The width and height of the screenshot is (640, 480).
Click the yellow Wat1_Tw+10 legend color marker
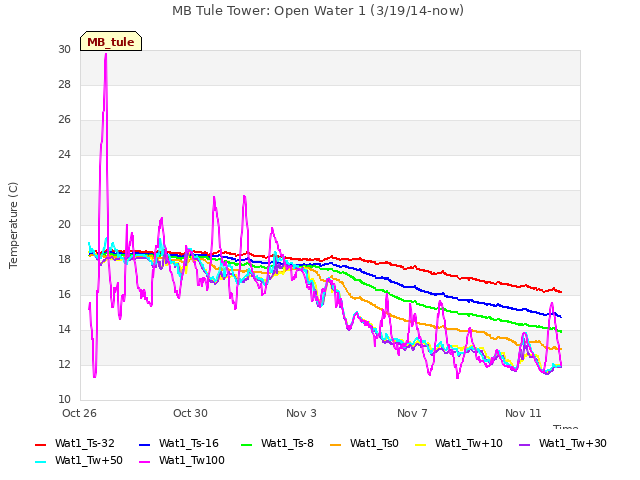coord(420,444)
